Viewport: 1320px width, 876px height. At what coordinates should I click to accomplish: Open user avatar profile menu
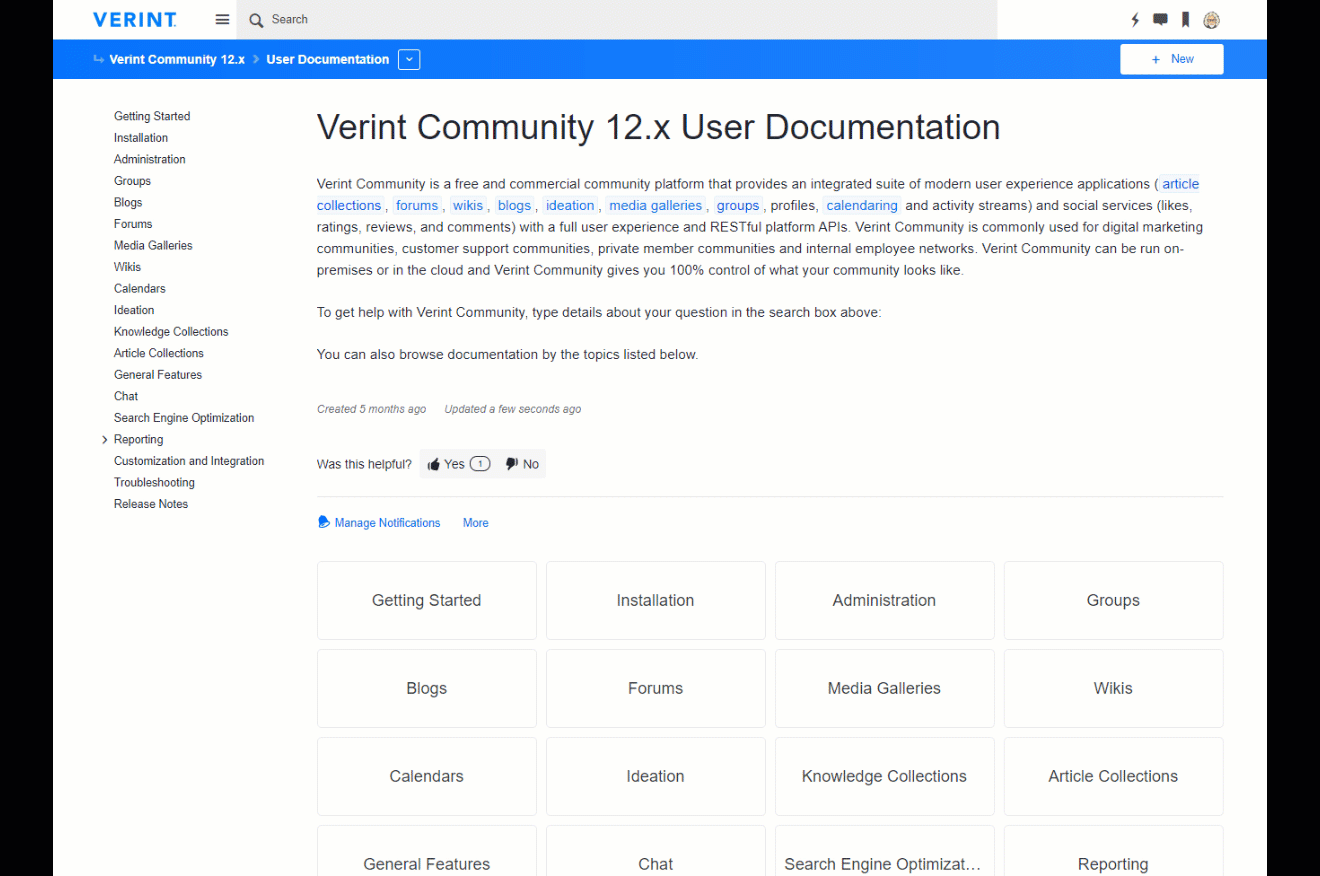pyautogui.click(x=1211, y=20)
